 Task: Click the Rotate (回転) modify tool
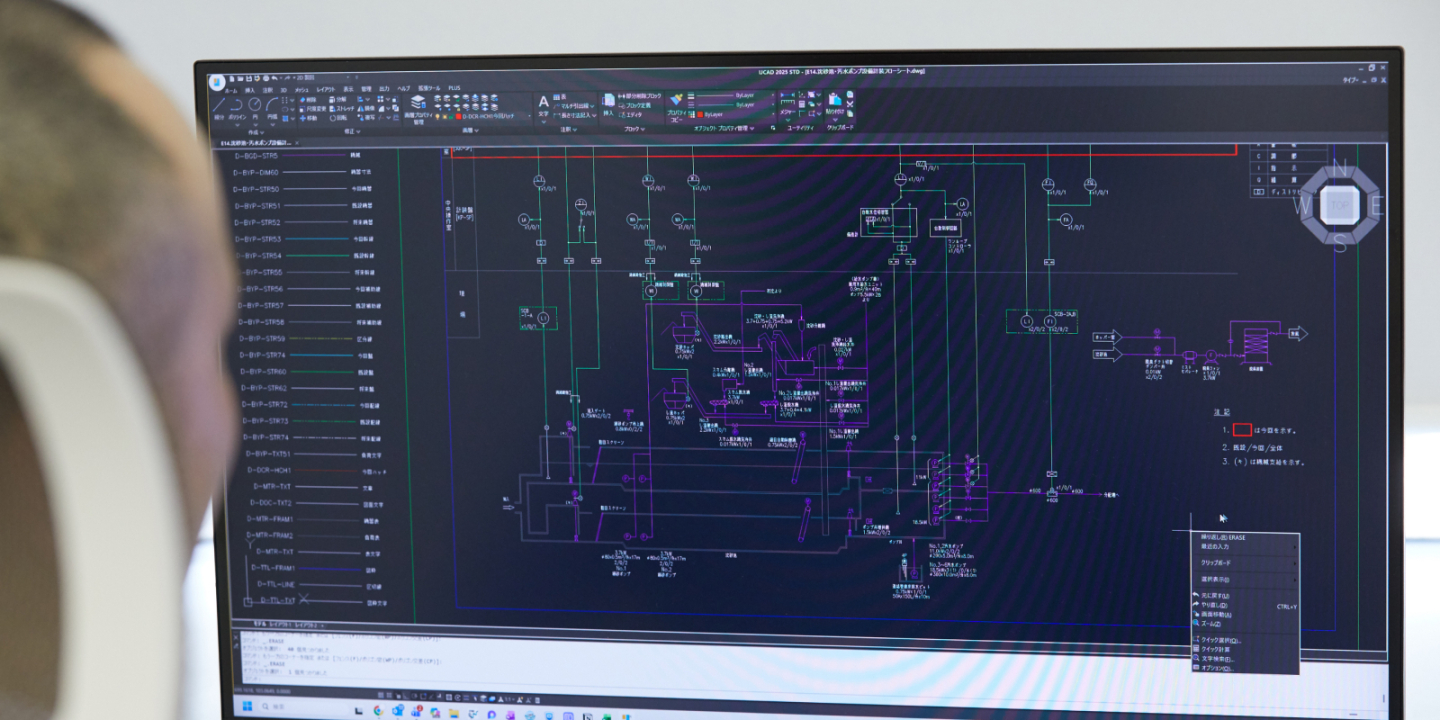pos(338,118)
